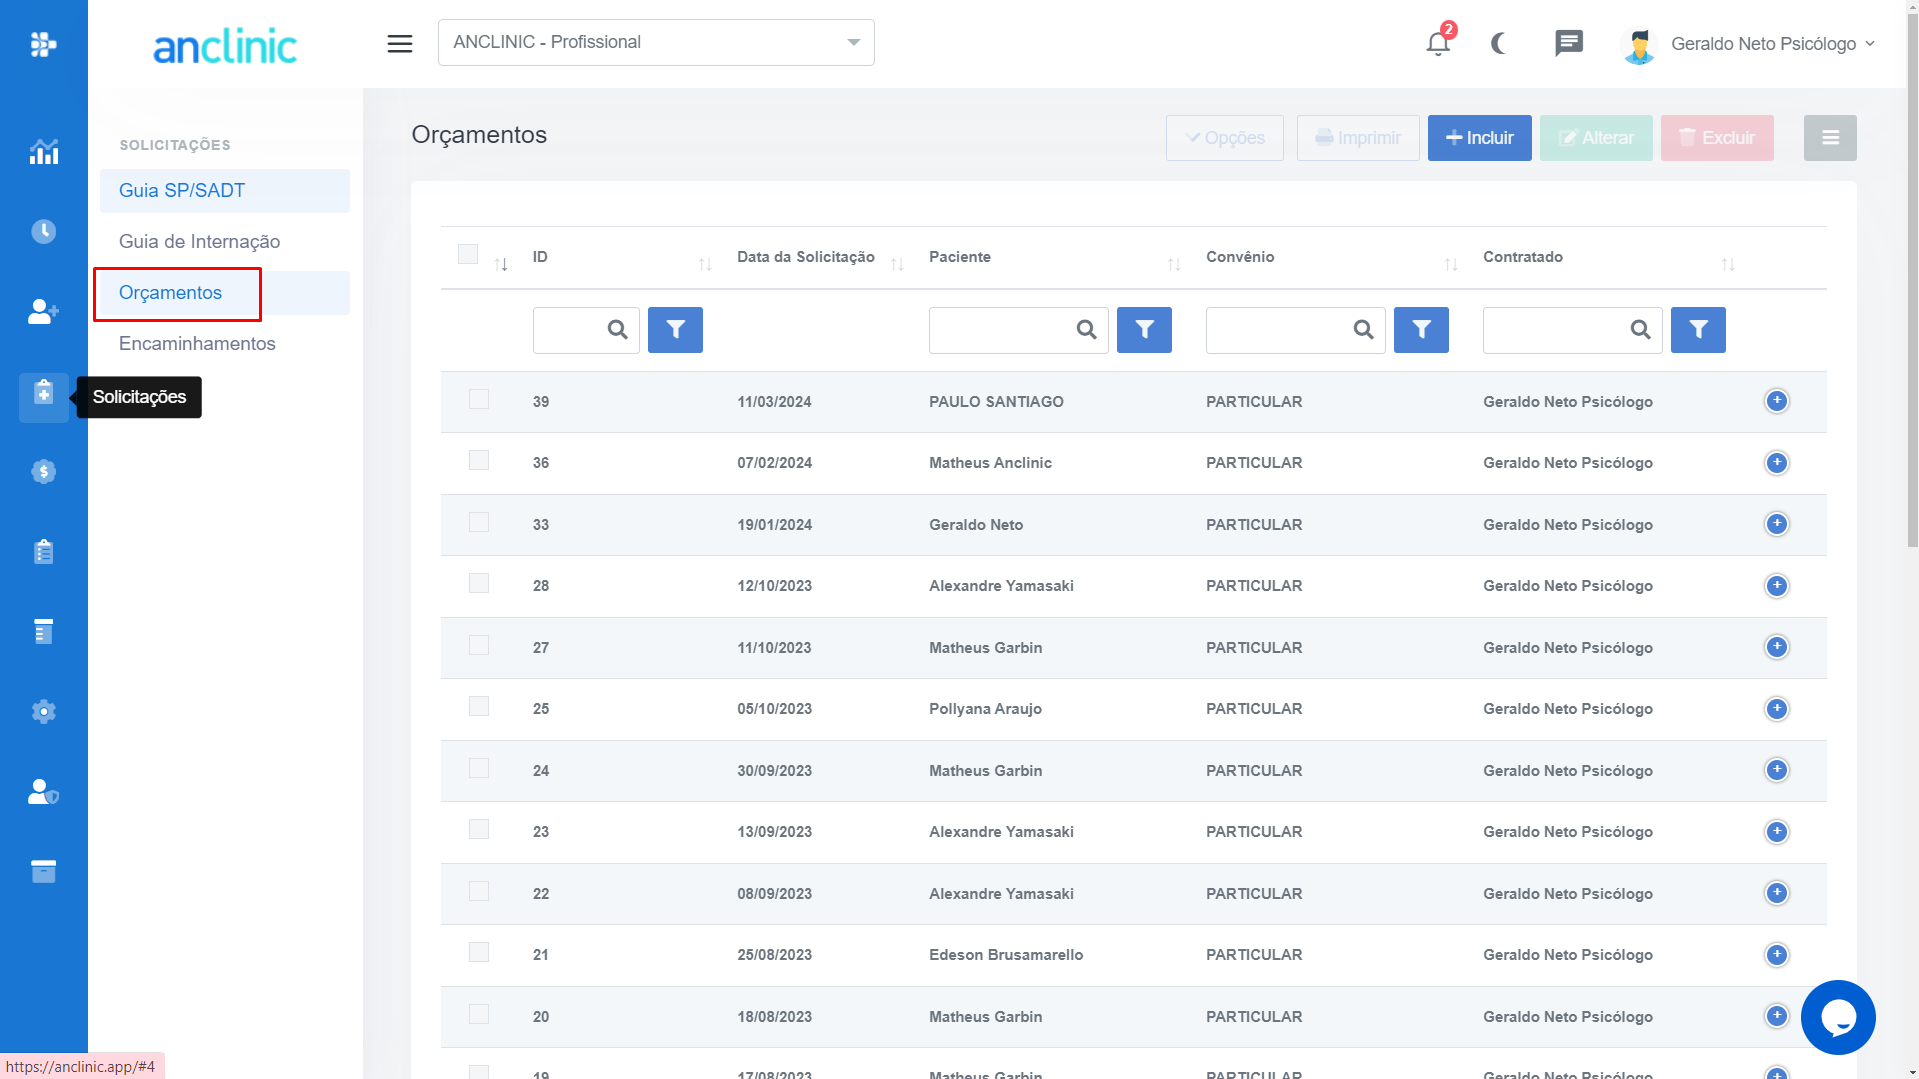Check the row for ID 36
Screen dimensions: 1919x1079
(479, 461)
